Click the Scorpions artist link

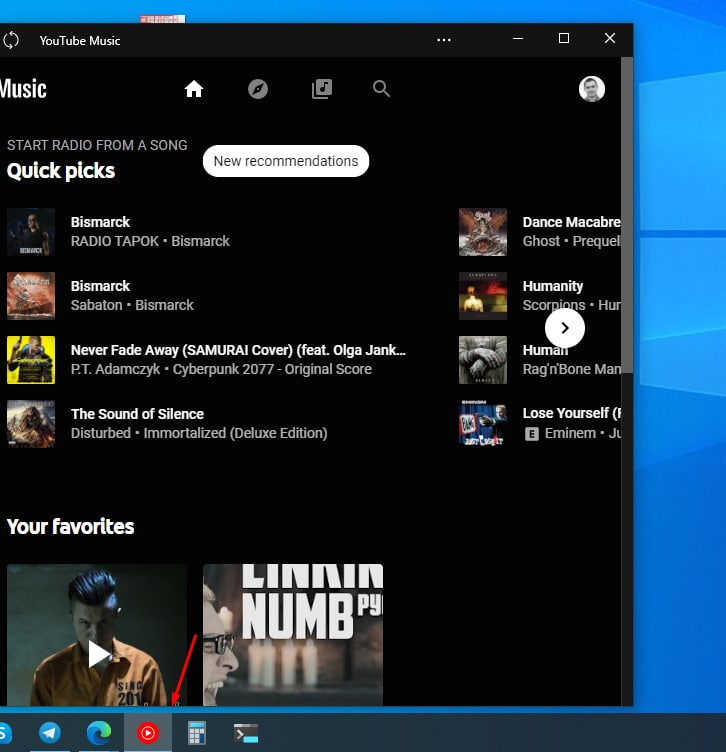click(x=554, y=305)
